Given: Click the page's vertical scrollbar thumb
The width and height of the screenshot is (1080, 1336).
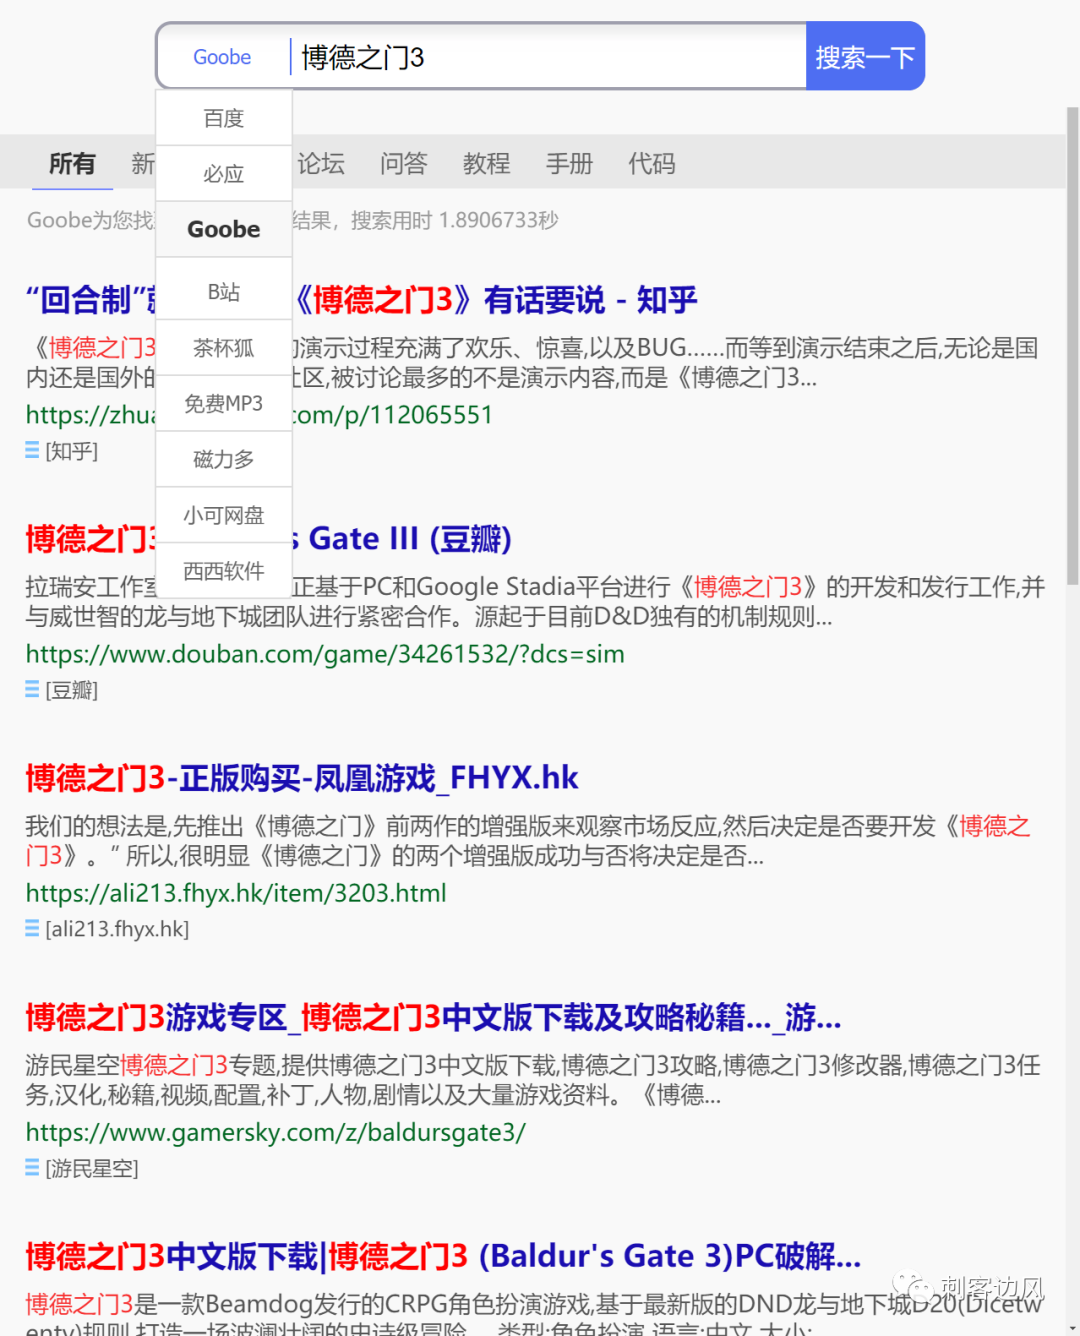Looking at the screenshot, I should tap(1072, 345).
